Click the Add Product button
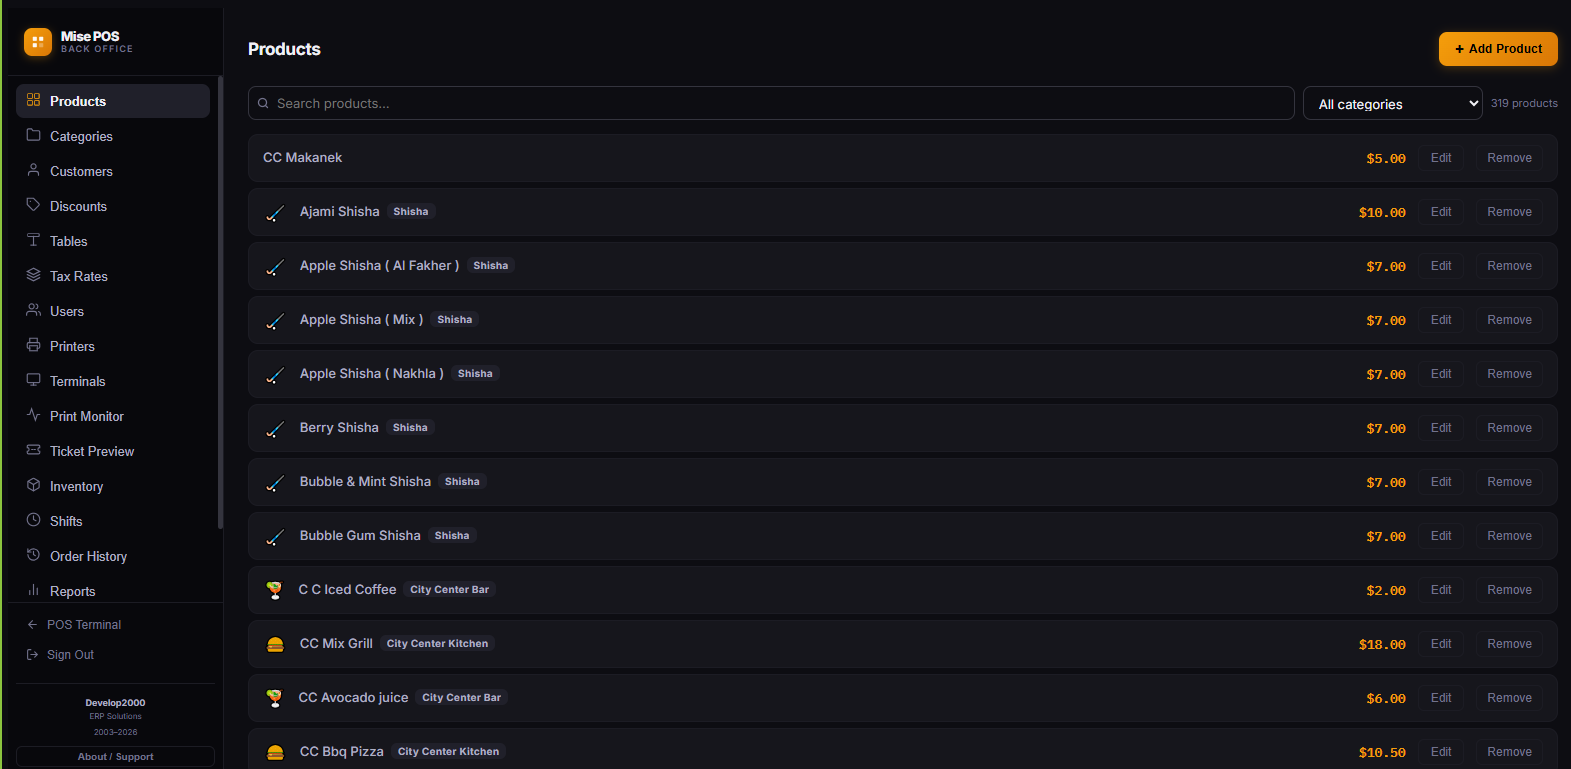 (x=1498, y=49)
